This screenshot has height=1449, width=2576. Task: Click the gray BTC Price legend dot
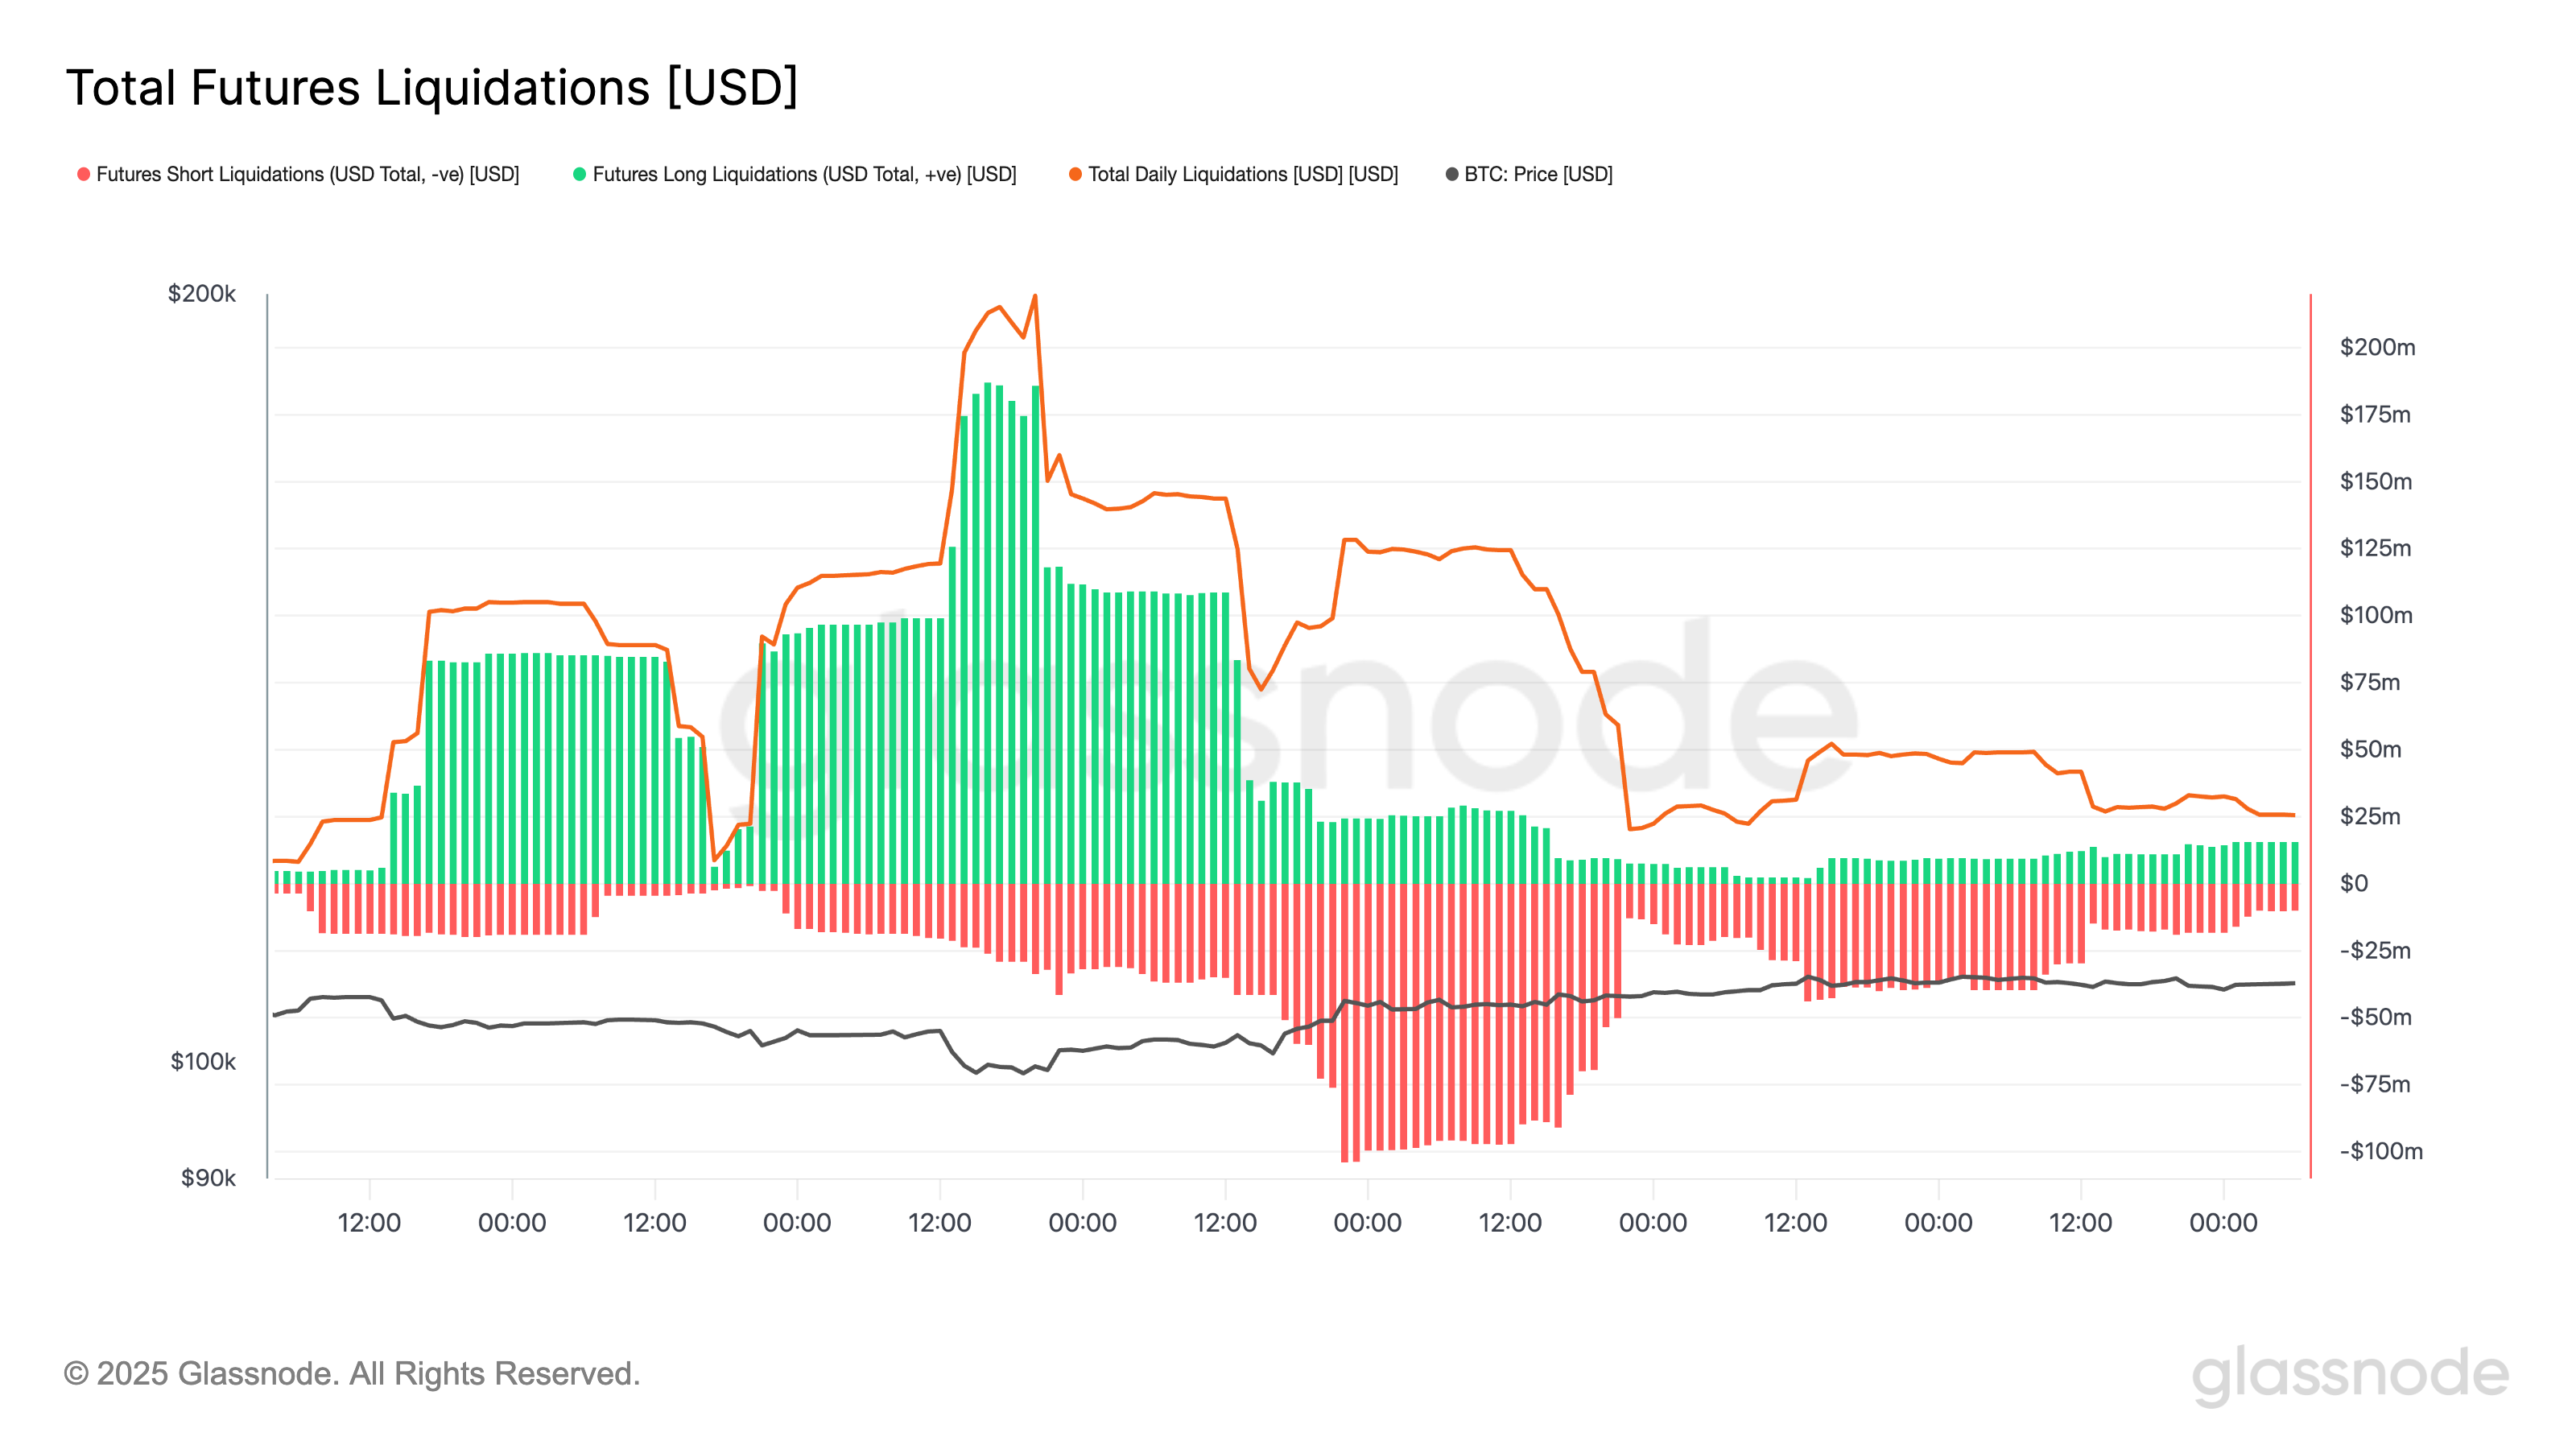pyautogui.click(x=1452, y=174)
